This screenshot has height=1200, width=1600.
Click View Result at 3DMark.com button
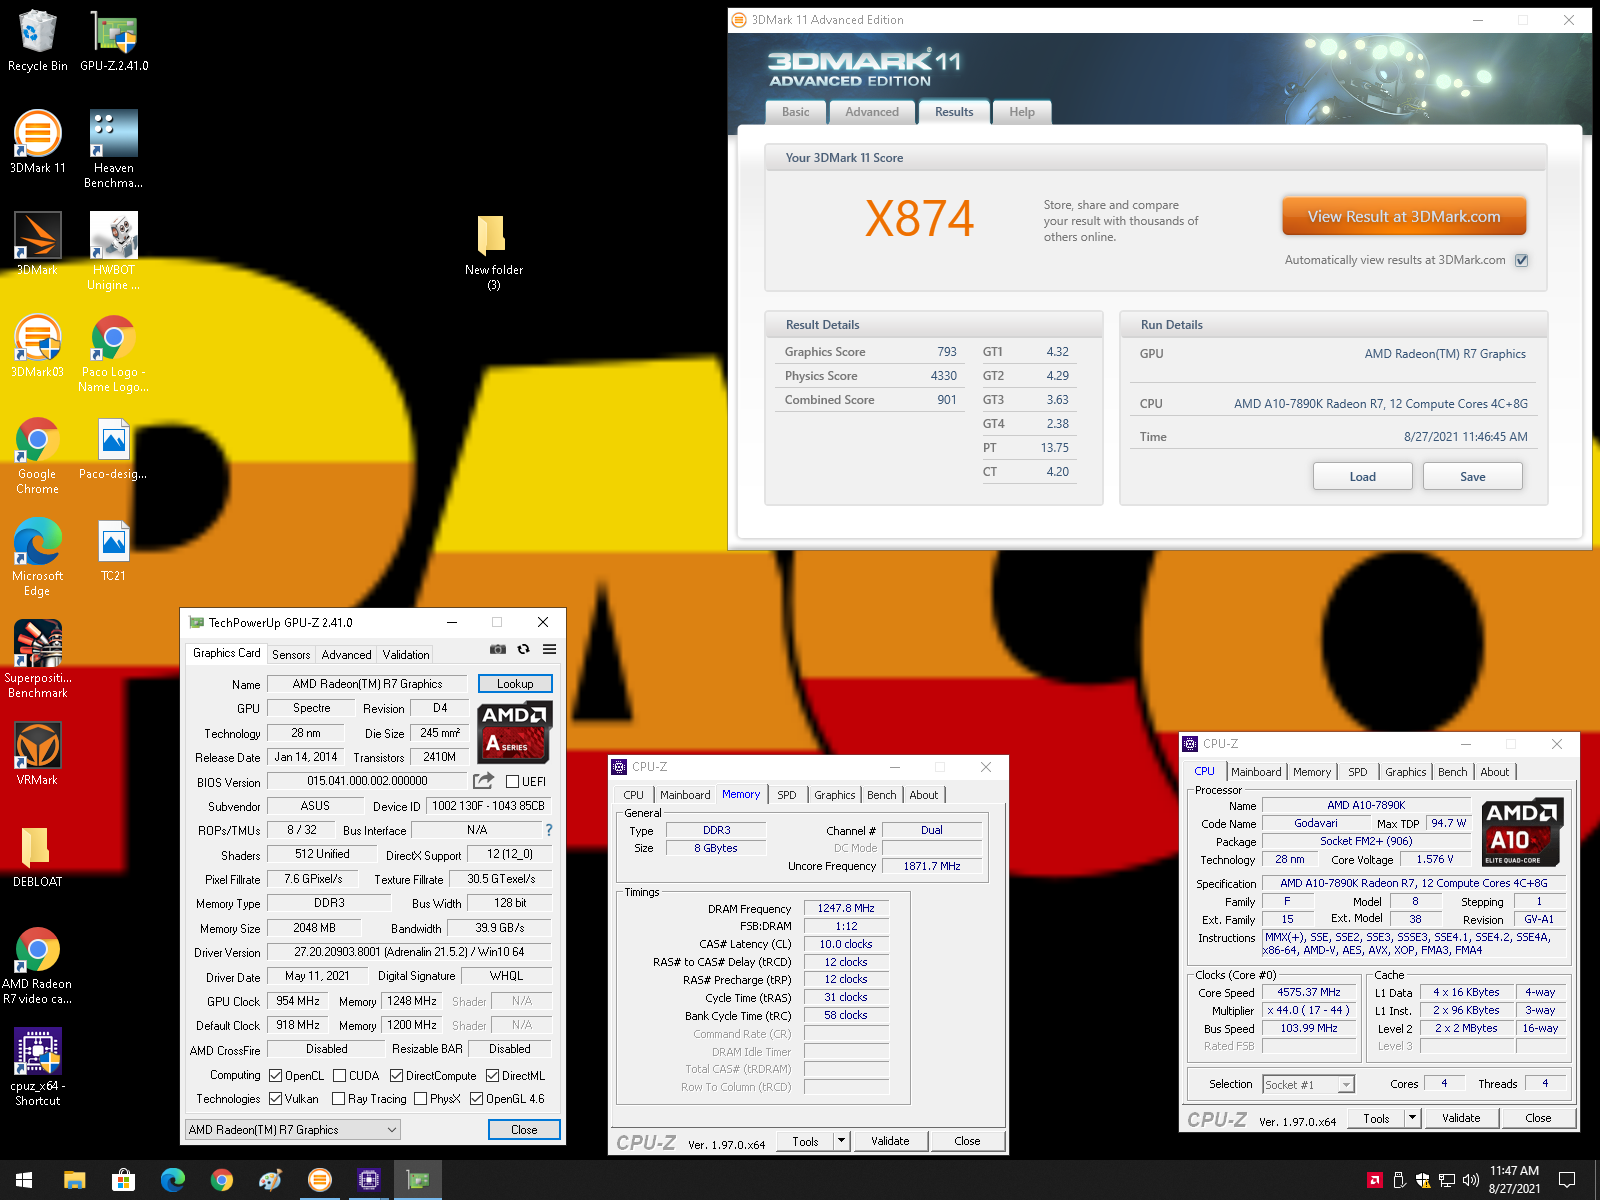[x=1404, y=216]
